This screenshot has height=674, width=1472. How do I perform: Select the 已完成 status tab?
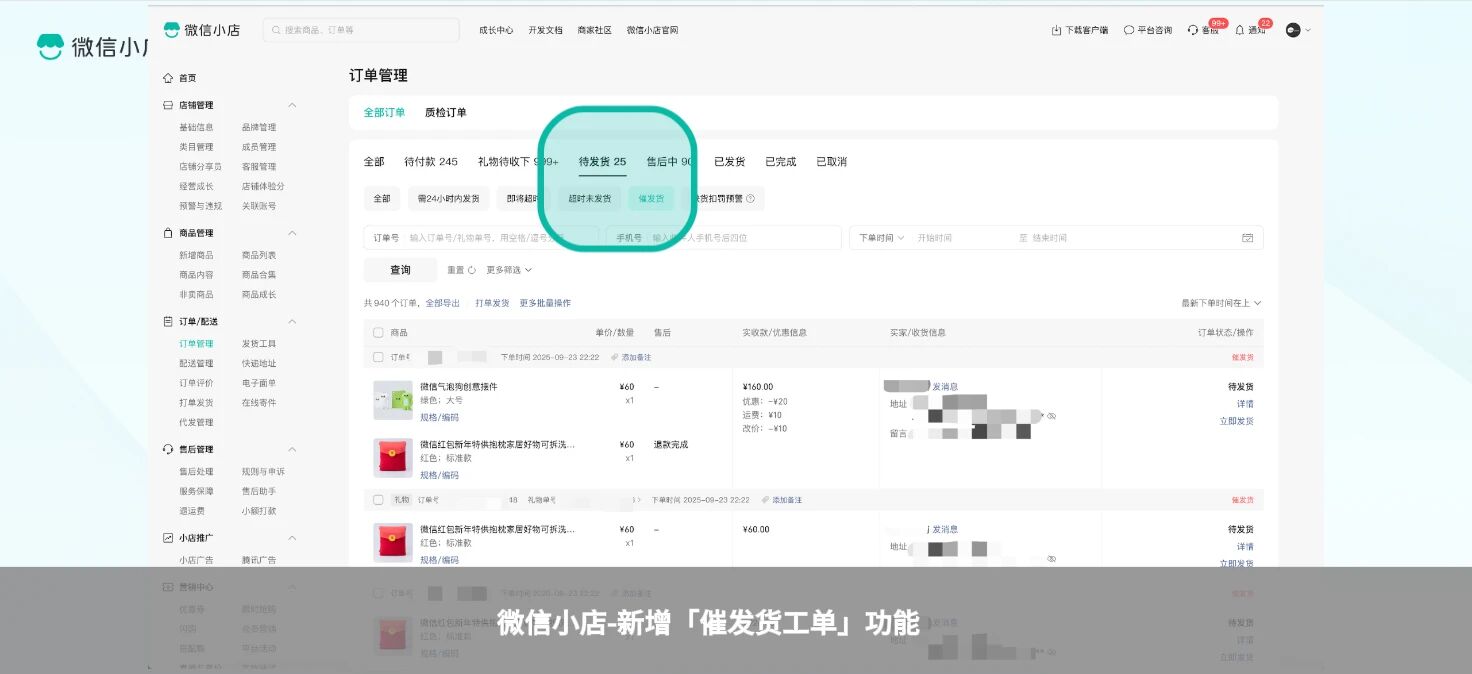point(781,162)
